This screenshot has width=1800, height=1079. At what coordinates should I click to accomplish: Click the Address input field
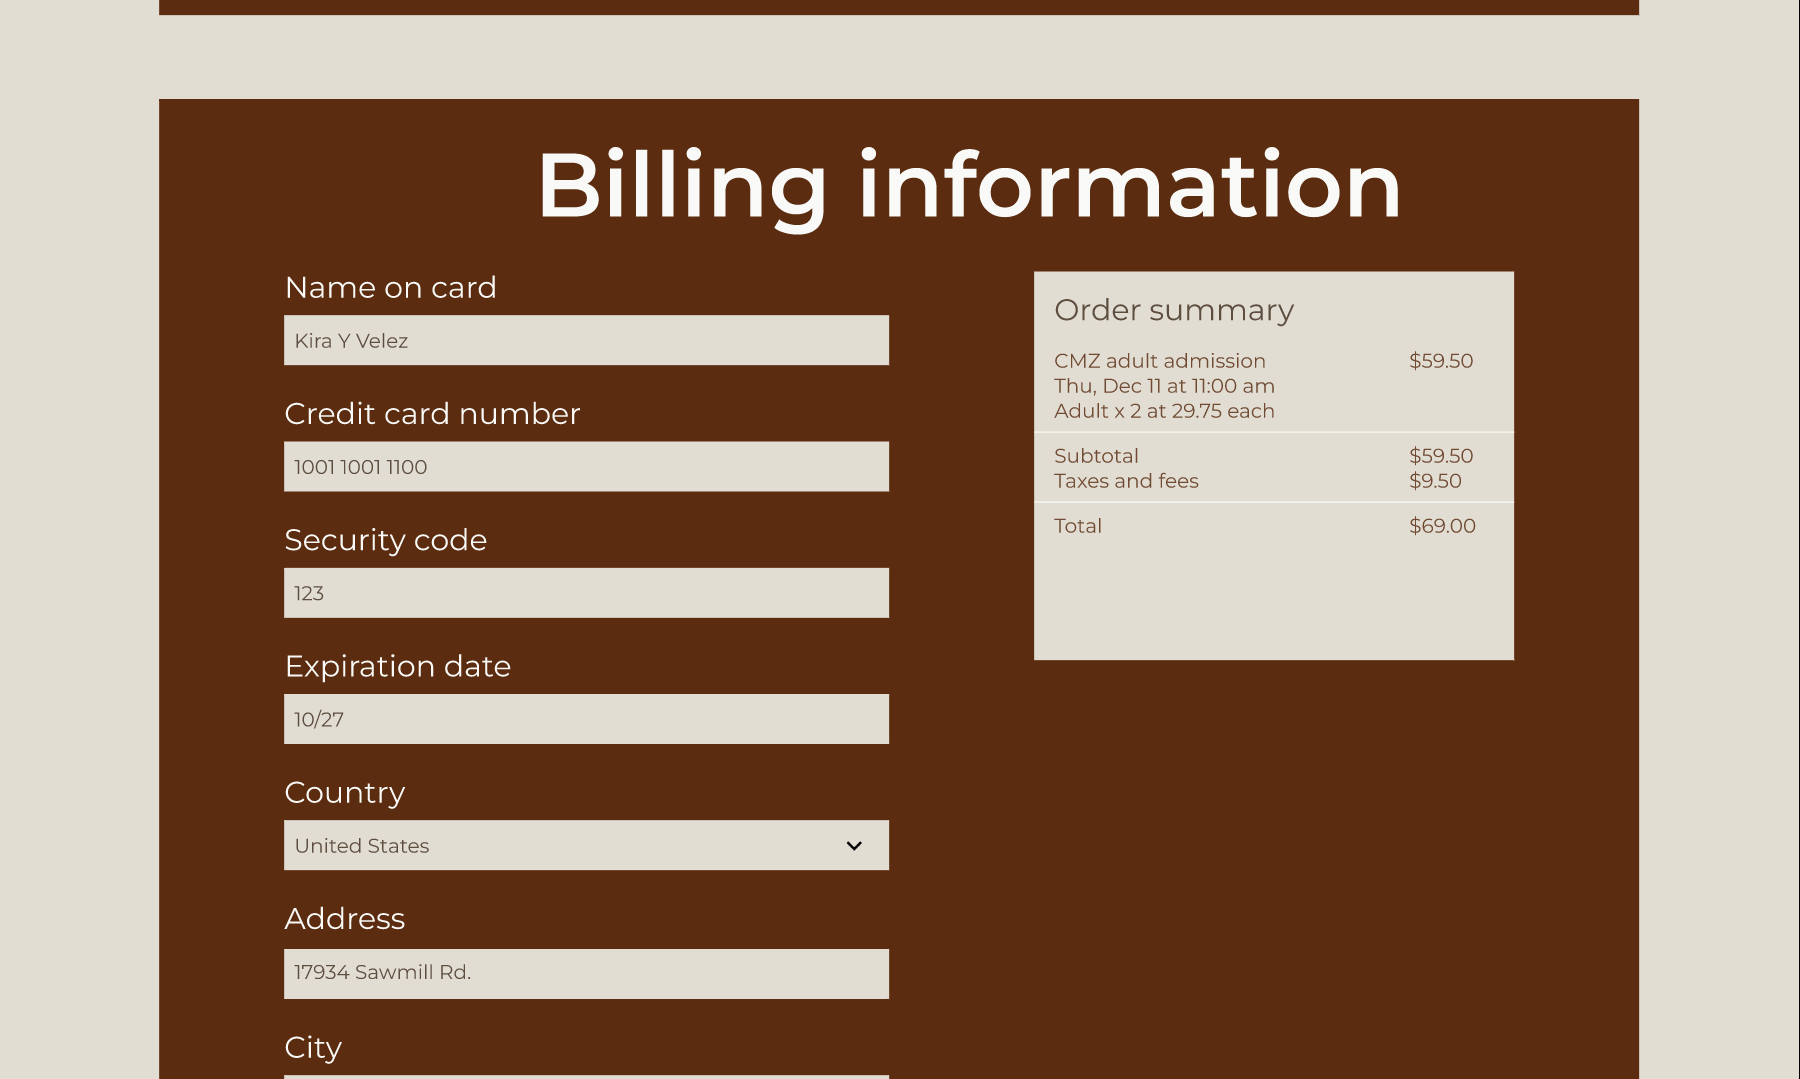click(x=586, y=972)
